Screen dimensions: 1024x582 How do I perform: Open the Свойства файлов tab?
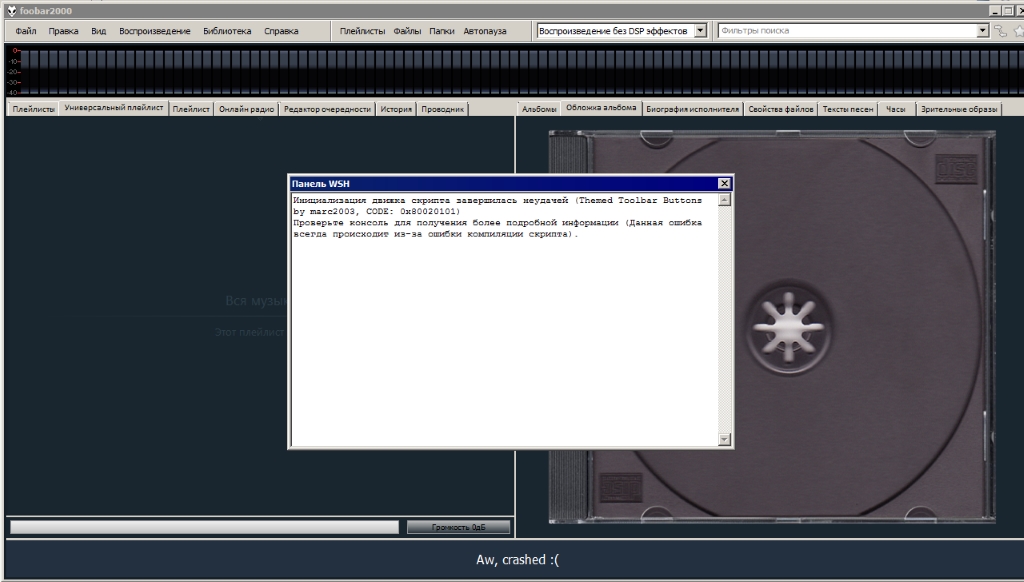(780, 109)
